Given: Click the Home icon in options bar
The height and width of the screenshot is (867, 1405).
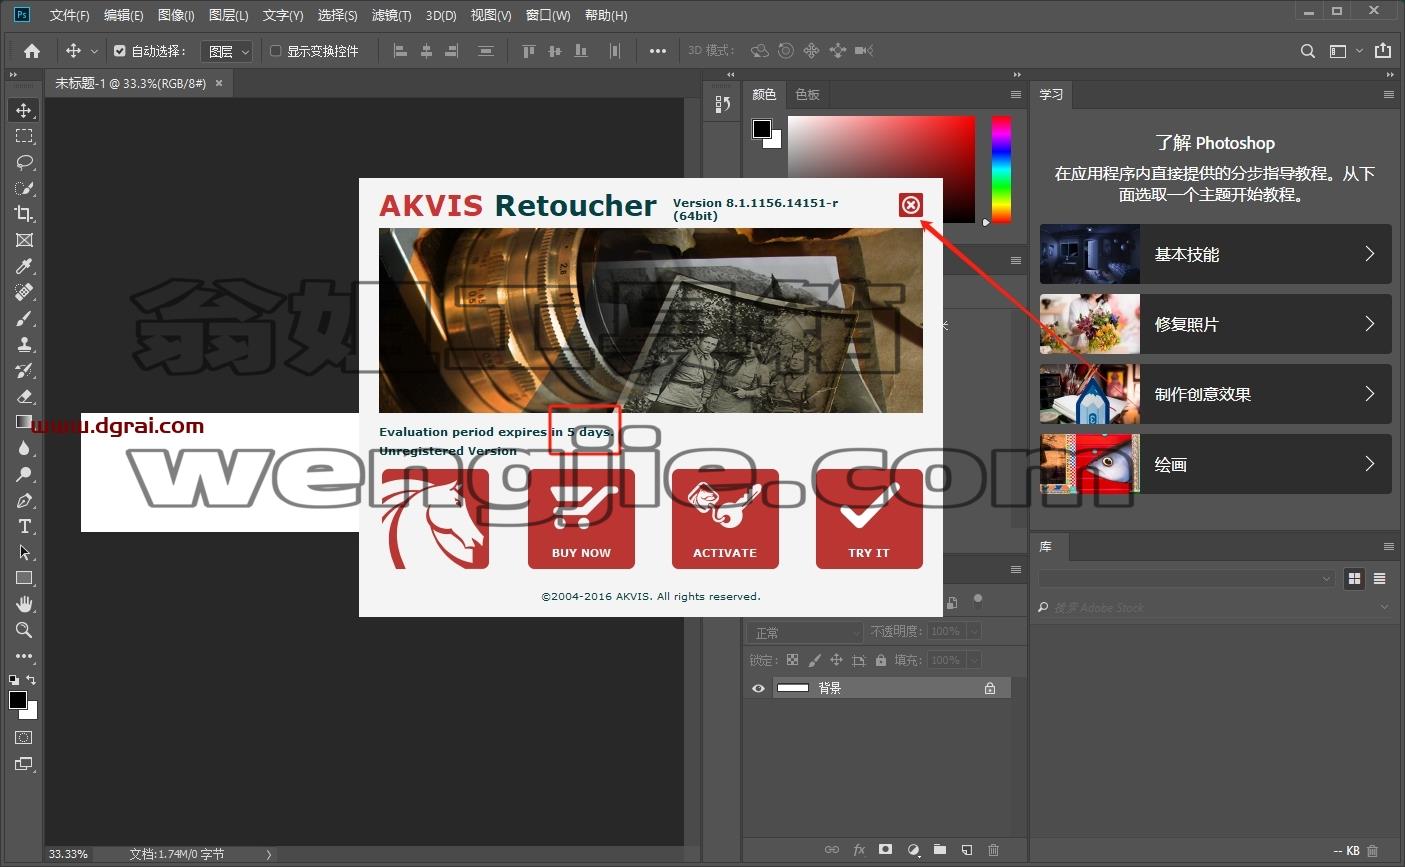Looking at the screenshot, I should coord(32,51).
